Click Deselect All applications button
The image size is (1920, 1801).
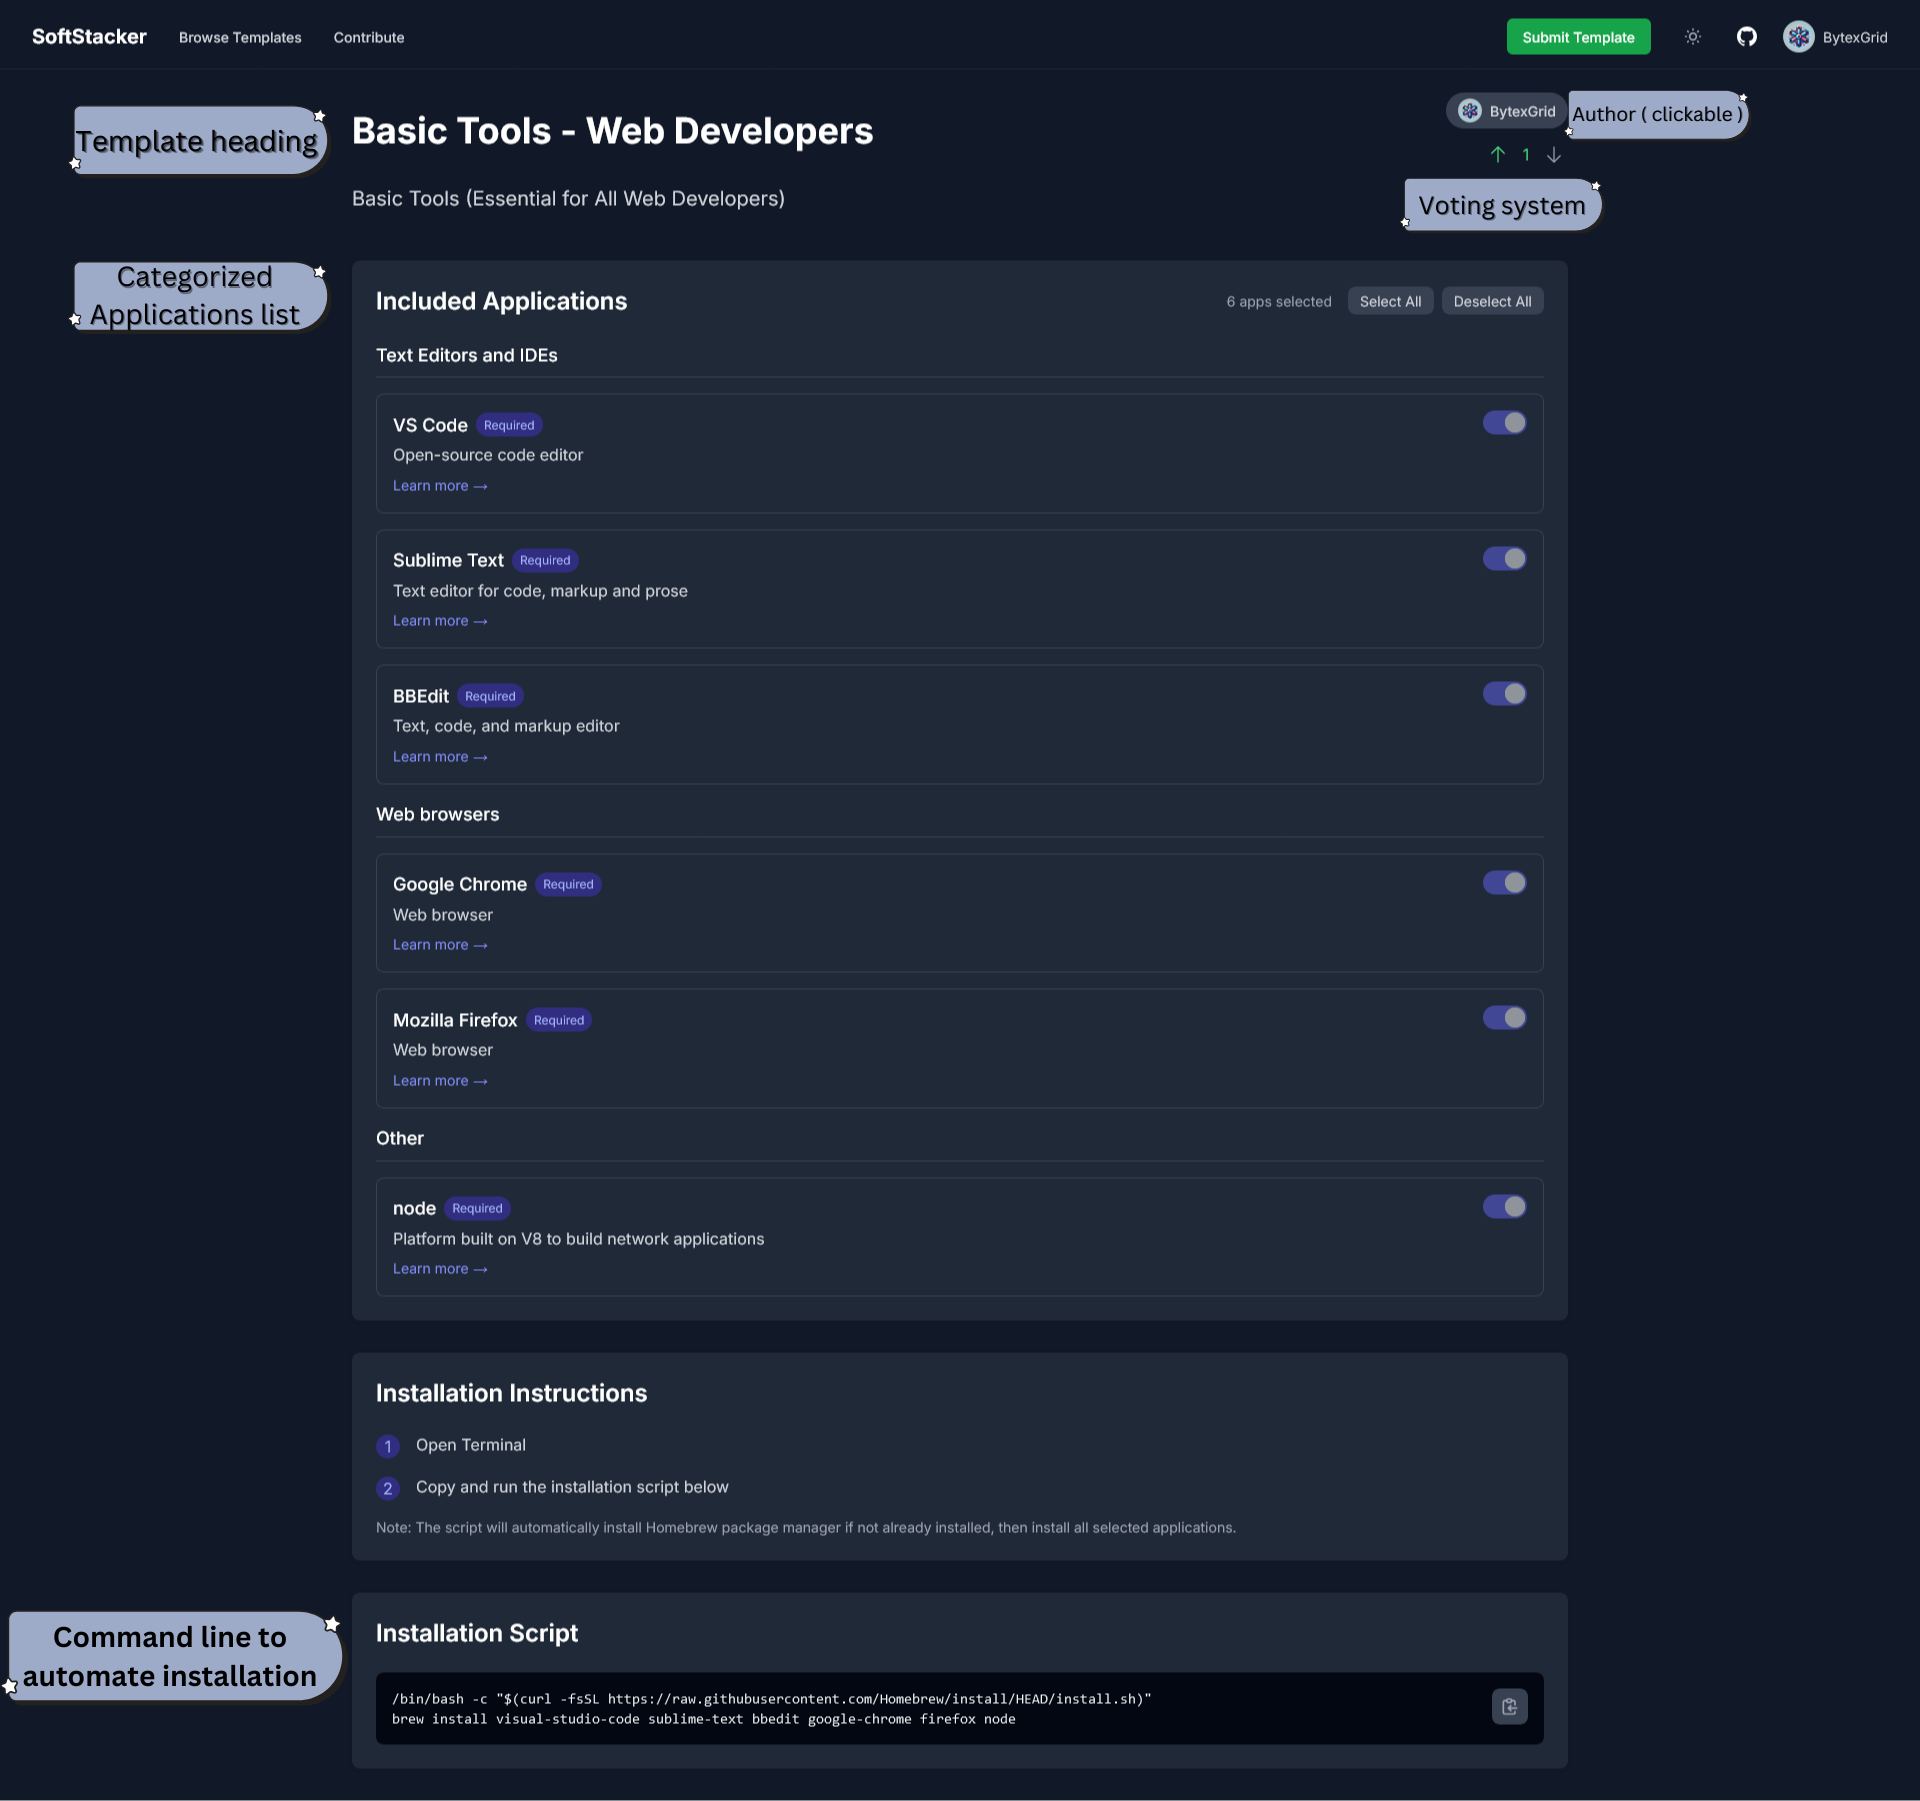(x=1492, y=301)
